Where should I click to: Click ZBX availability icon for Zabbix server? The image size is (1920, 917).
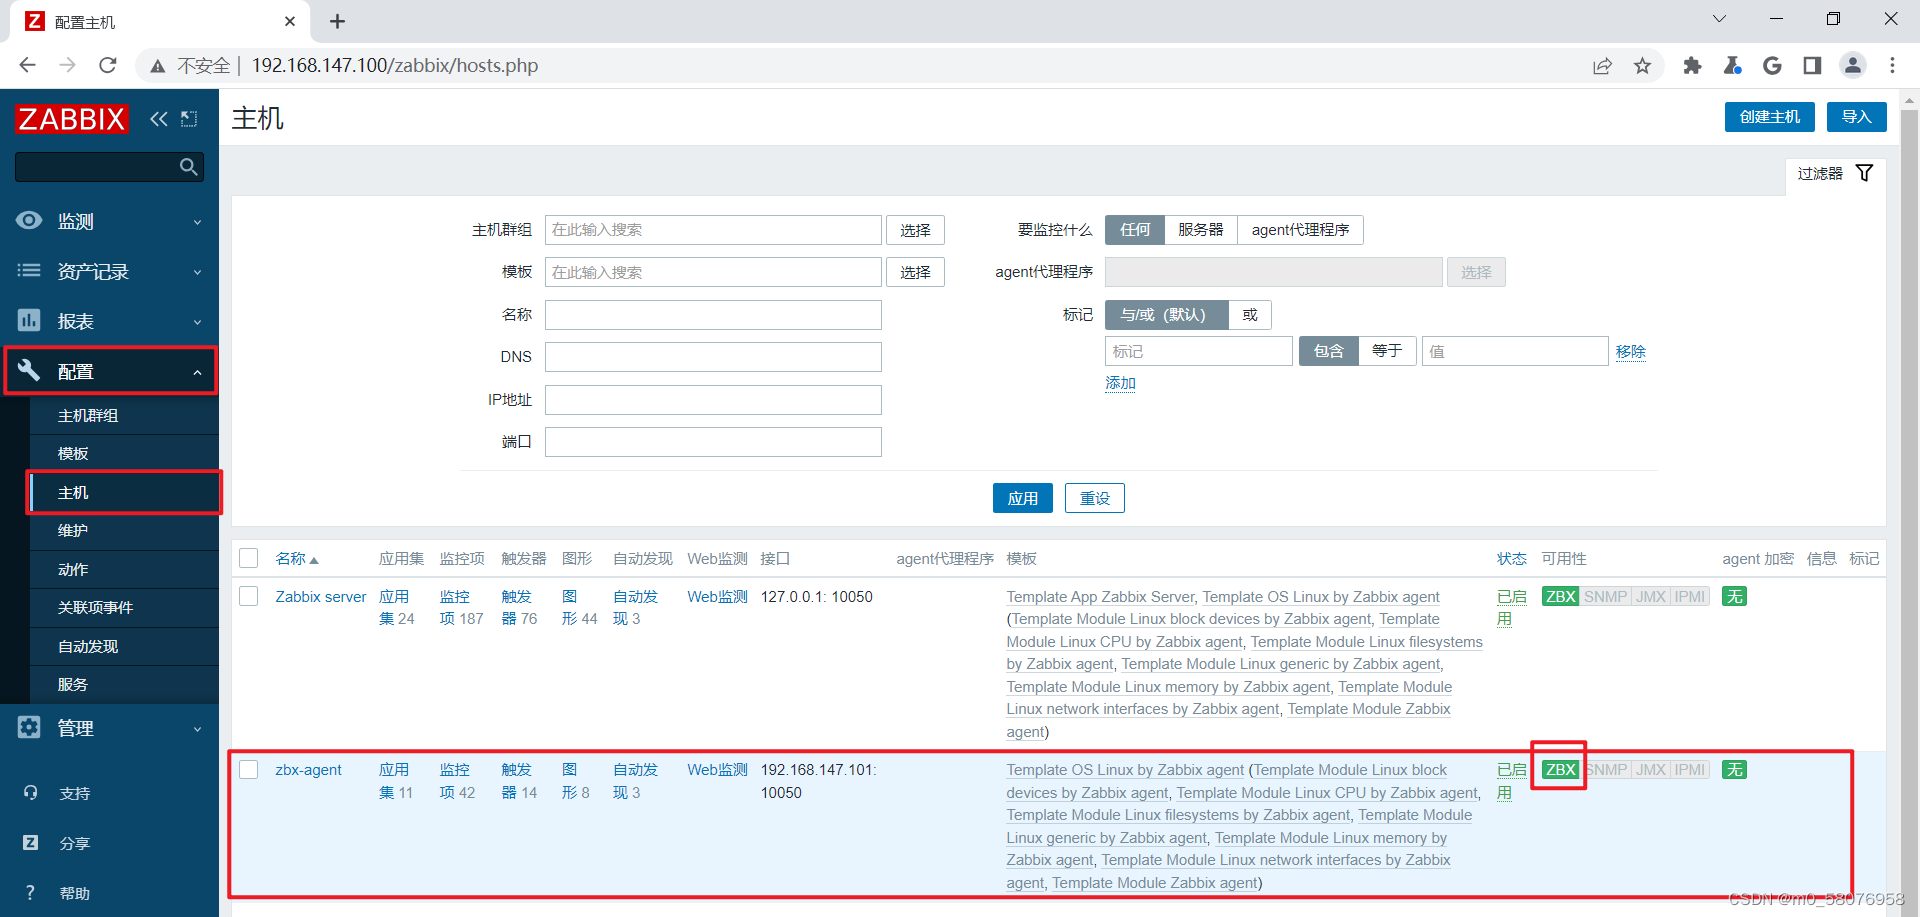coord(1560,597)
